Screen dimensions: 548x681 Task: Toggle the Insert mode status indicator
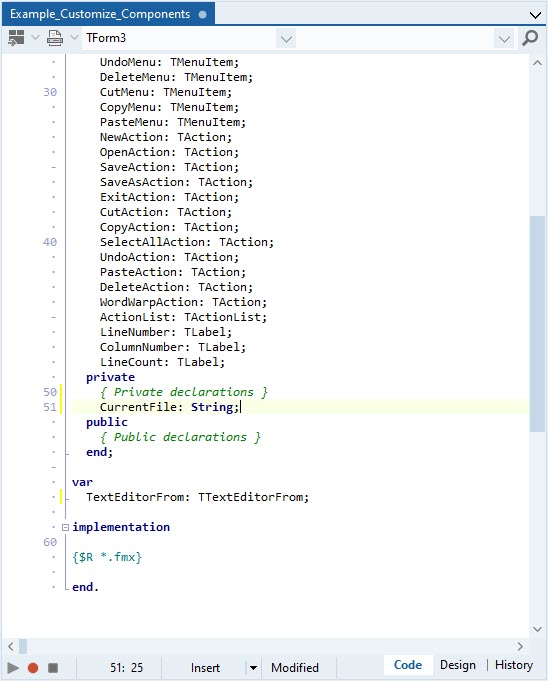click(x=205, y=668)
